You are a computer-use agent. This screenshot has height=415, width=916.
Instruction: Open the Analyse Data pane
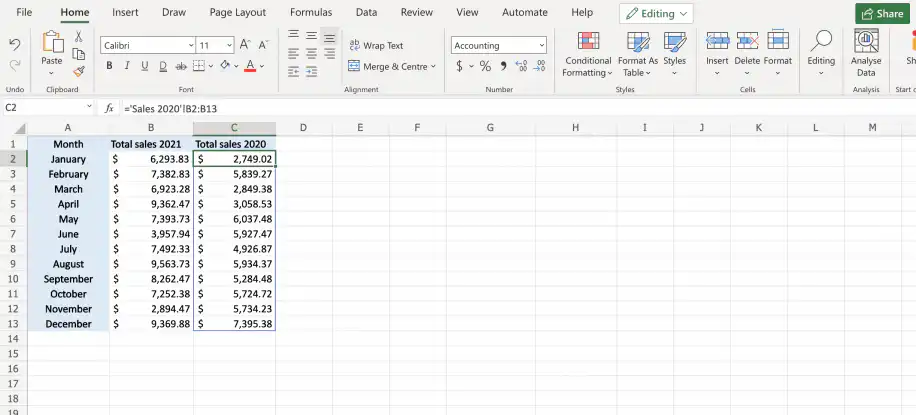coord(866,53)
